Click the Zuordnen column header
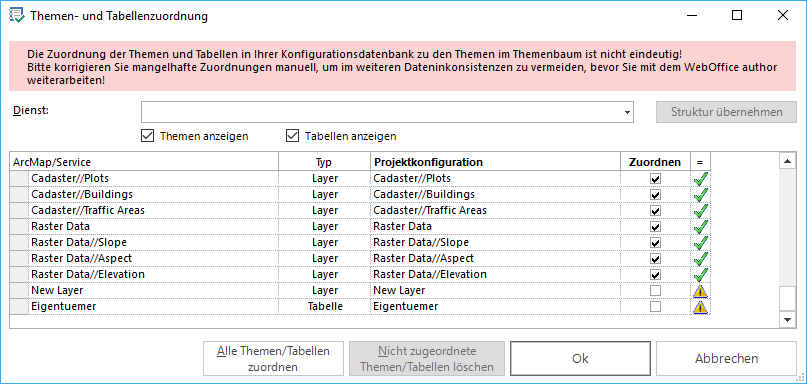807x384 pixels. click(x=655, y=162)
